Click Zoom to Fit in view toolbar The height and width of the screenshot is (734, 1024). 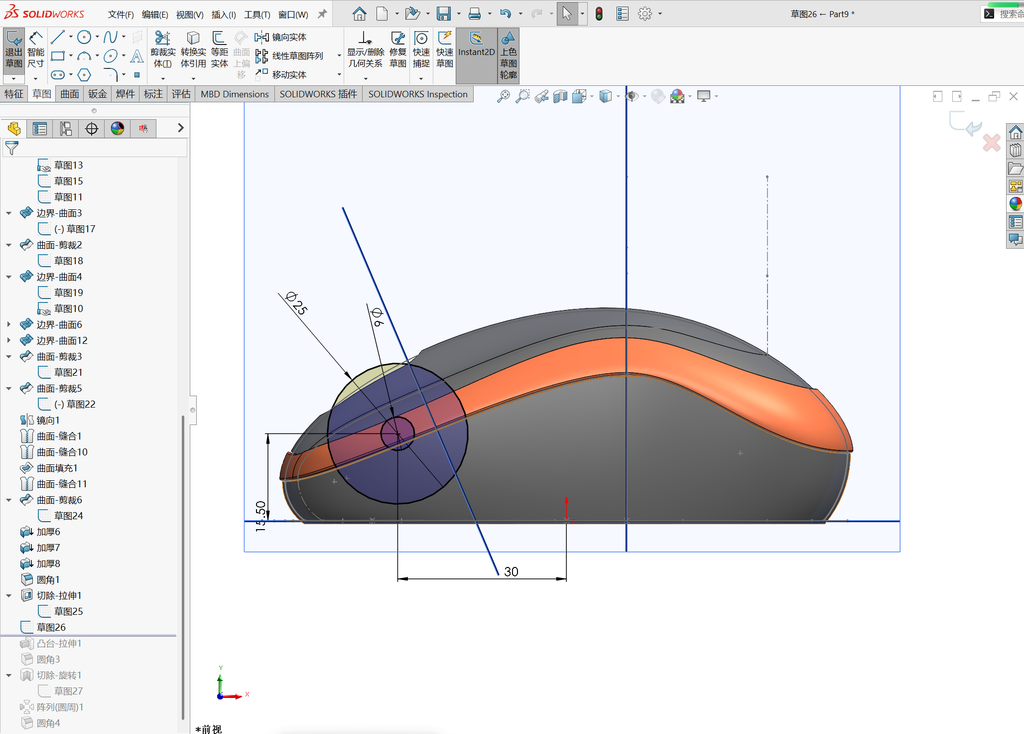[x=503, y=97]
